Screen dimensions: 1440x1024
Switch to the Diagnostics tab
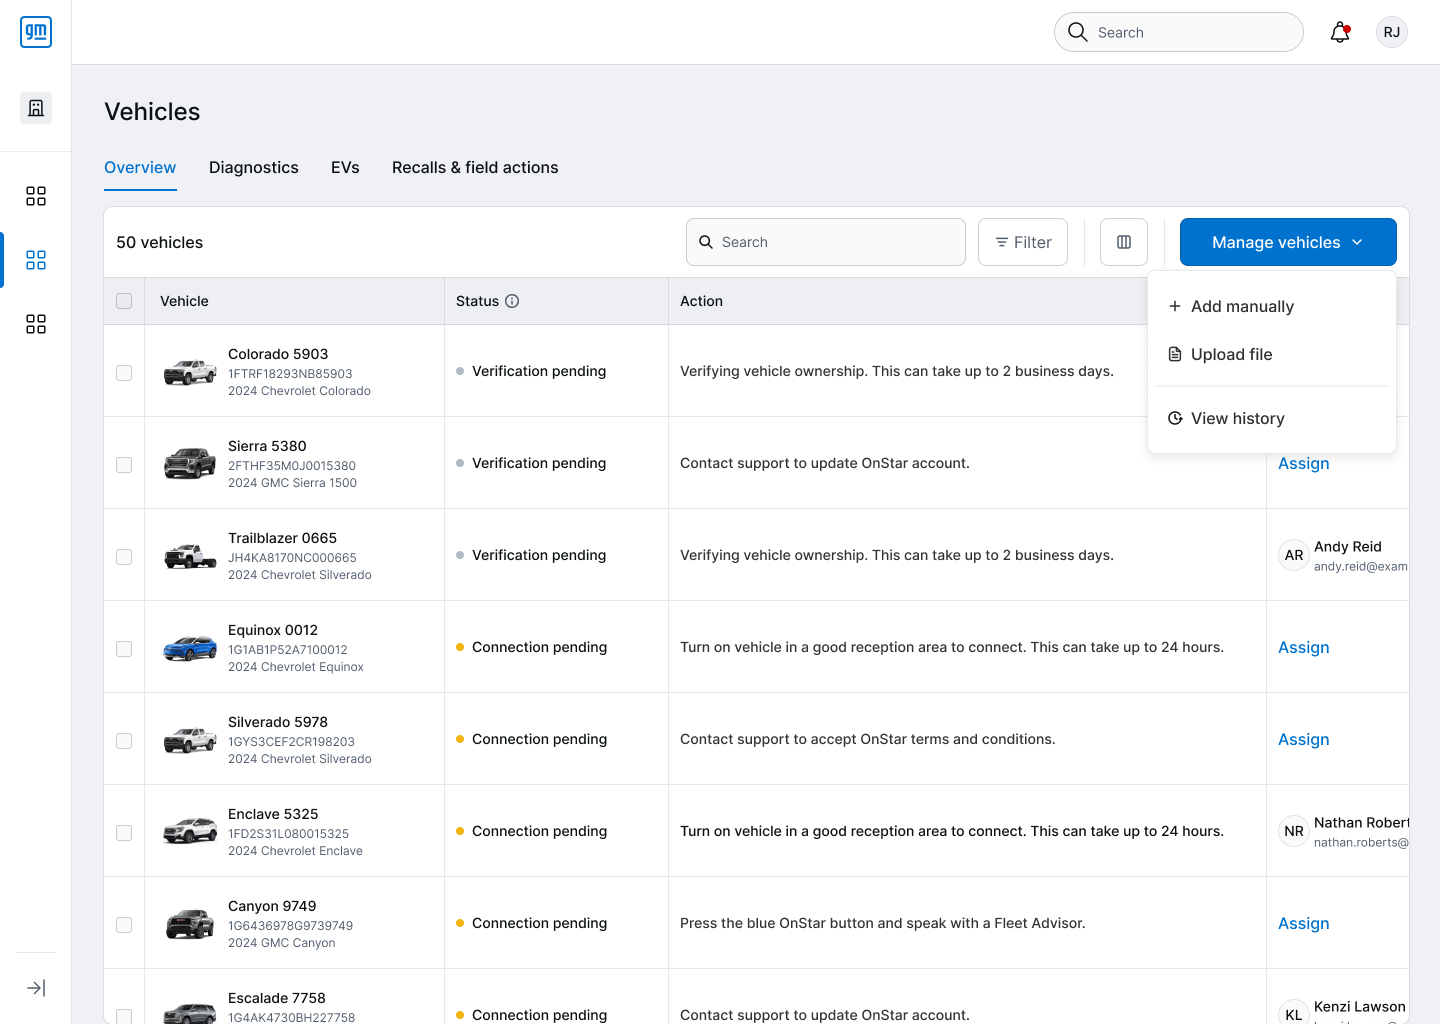click(x=254, y=167)
